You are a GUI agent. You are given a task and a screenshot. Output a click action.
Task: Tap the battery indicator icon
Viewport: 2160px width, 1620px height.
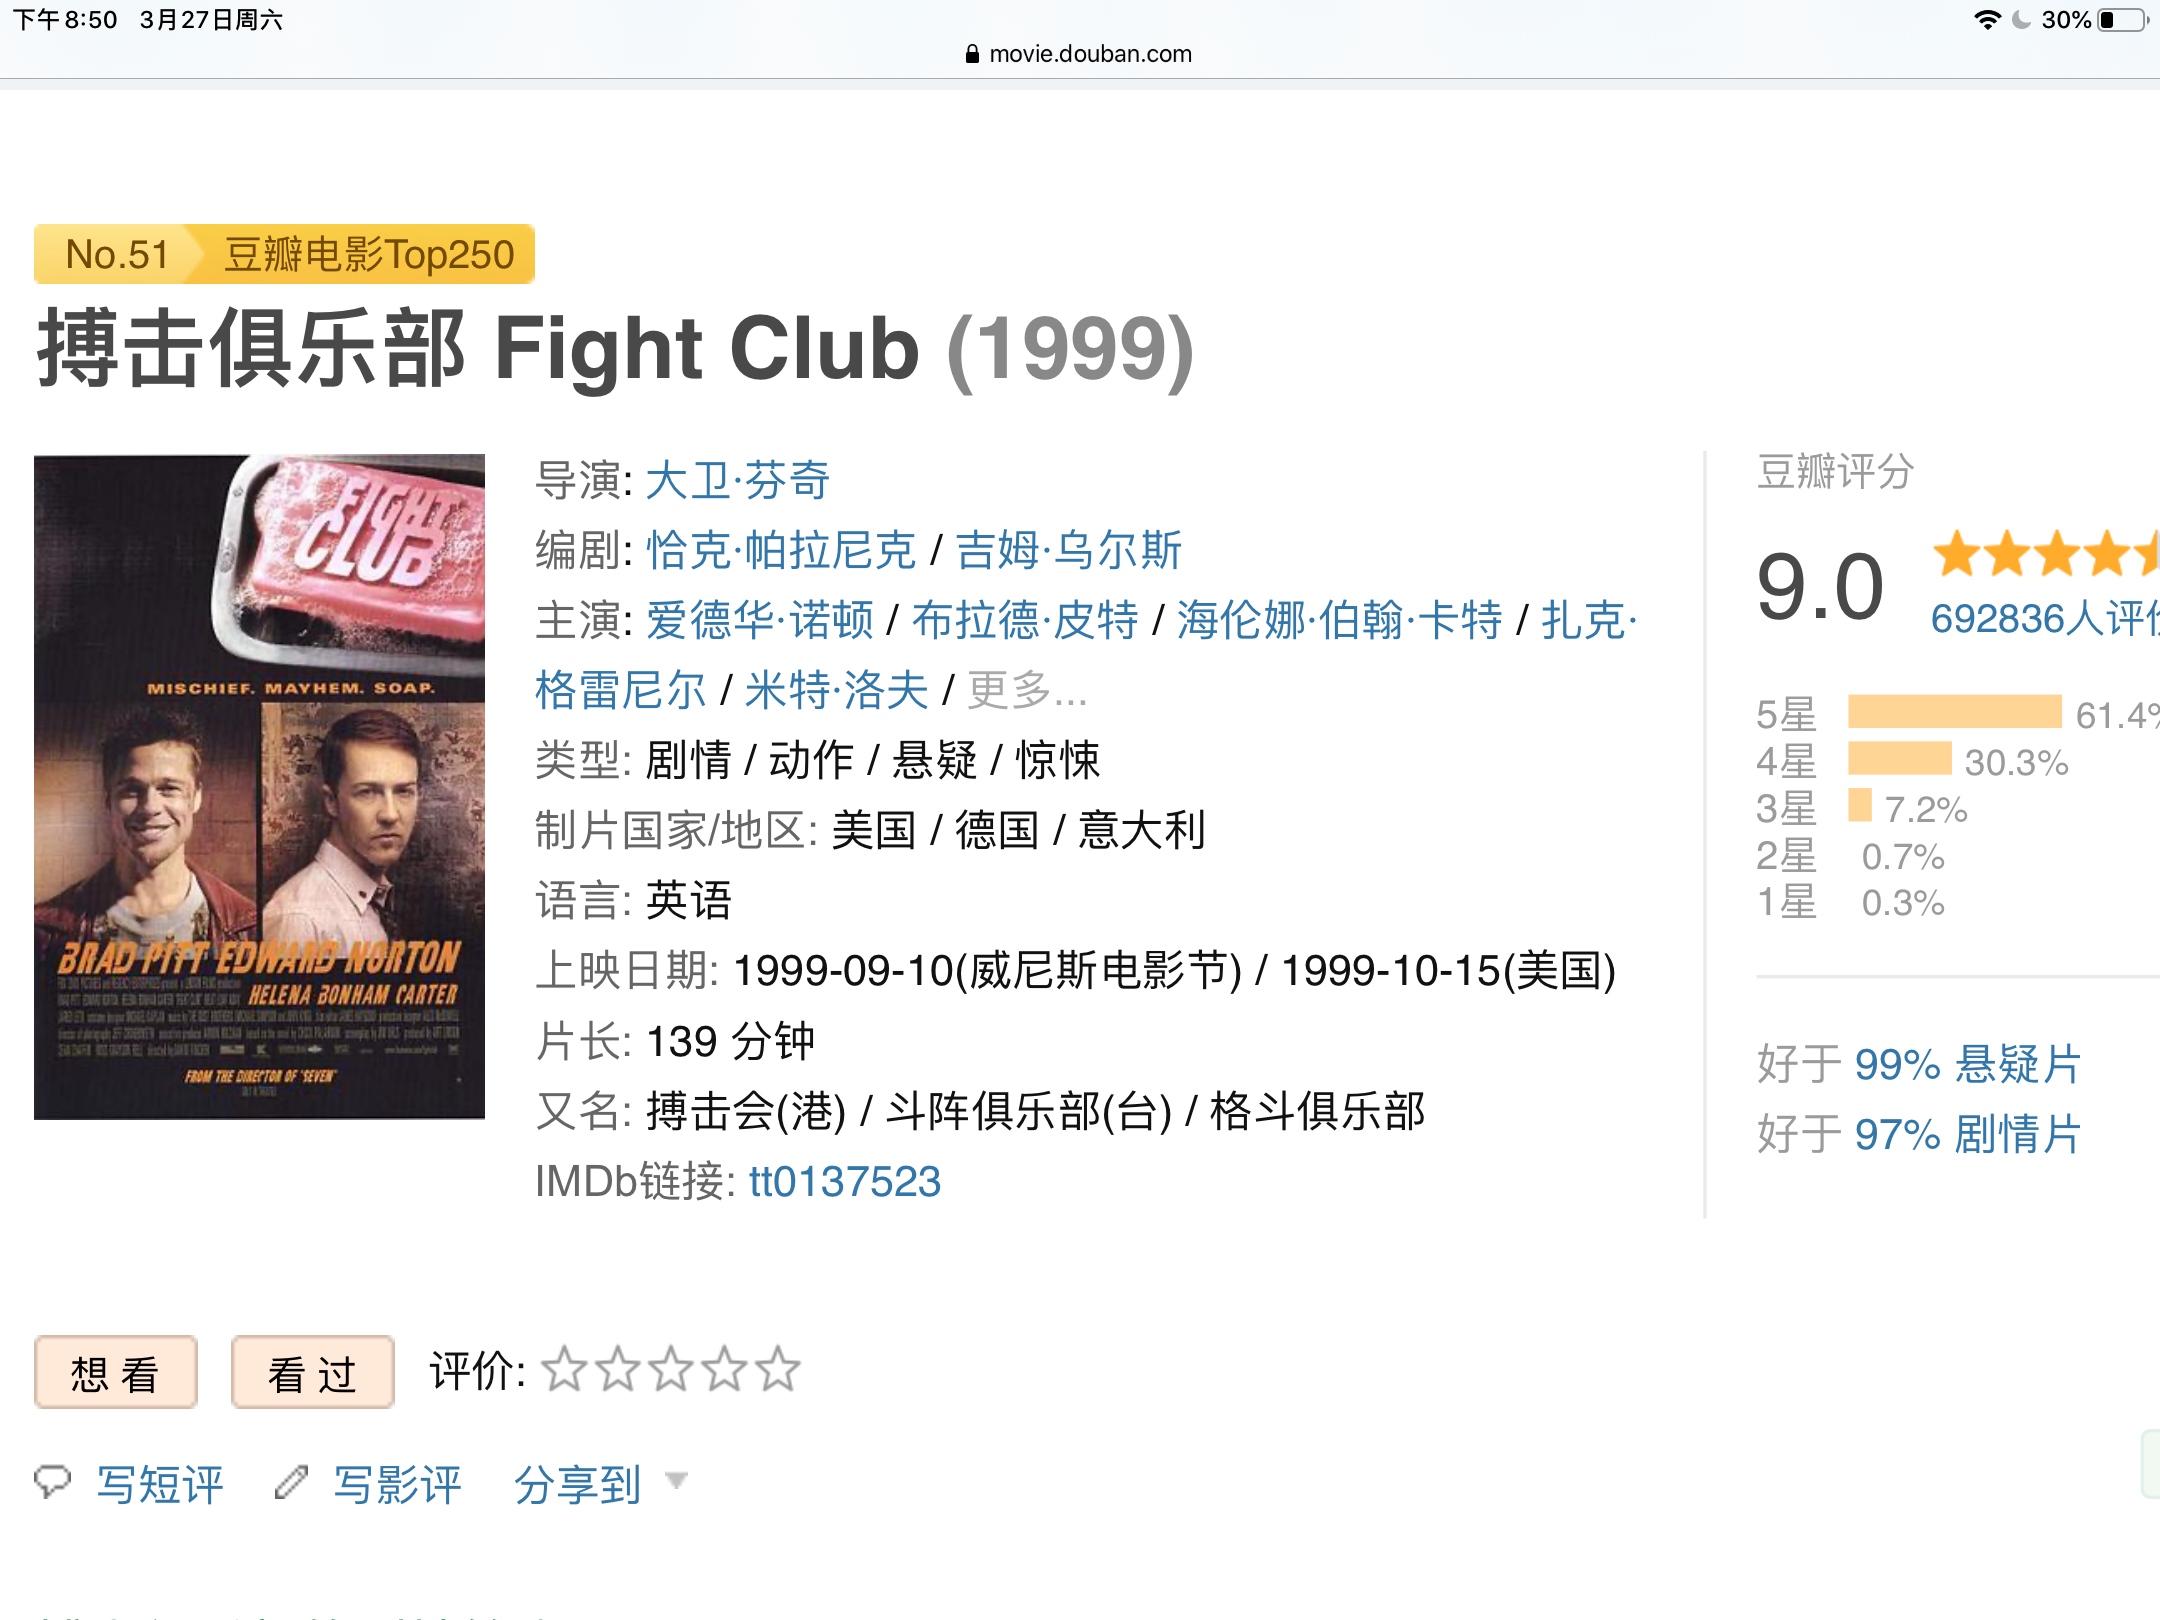tap(2123, 20)
